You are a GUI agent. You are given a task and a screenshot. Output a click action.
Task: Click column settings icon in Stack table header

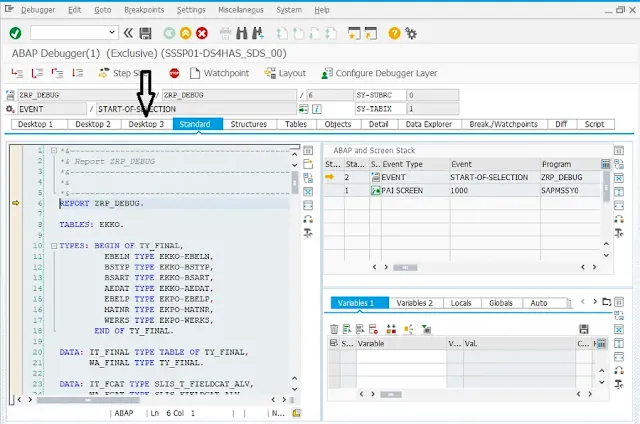point(605,164)
